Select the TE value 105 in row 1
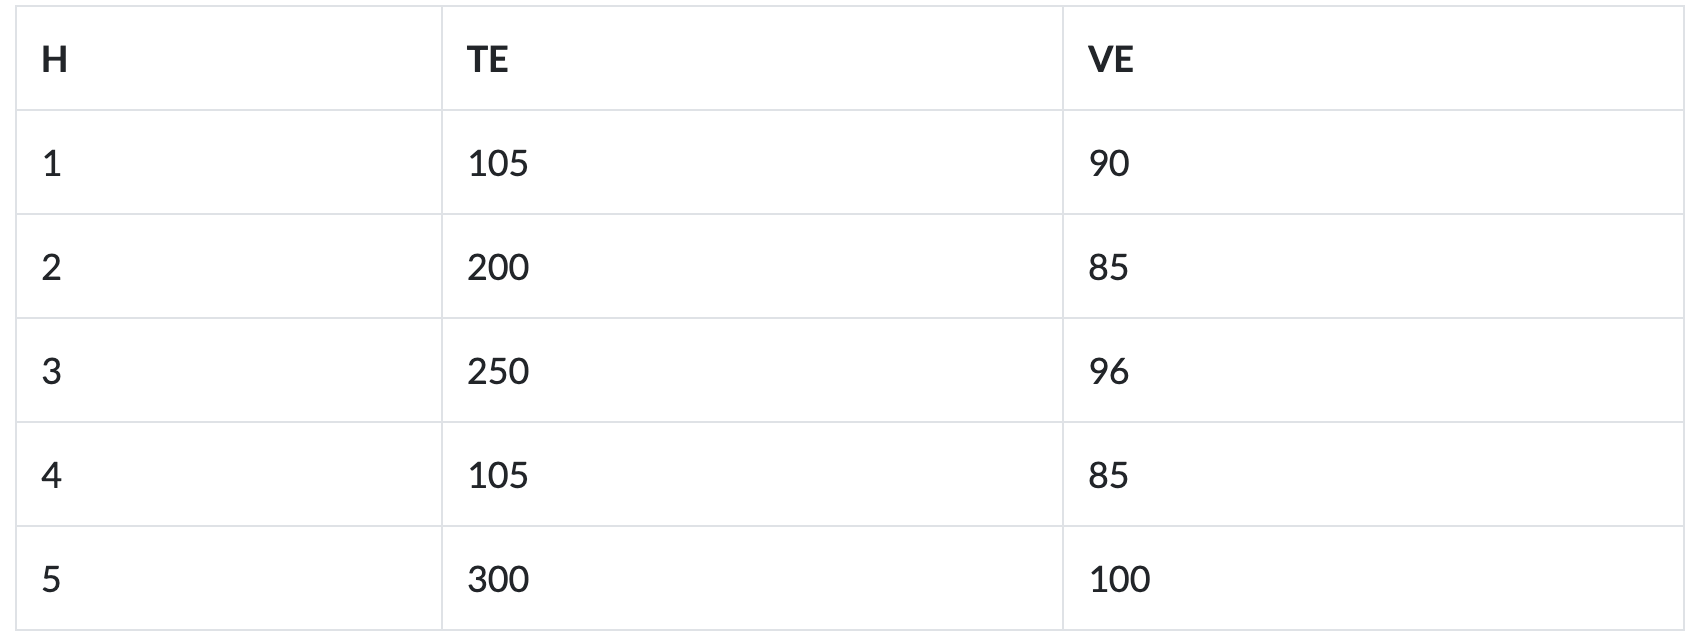 [x=497, y=163]
